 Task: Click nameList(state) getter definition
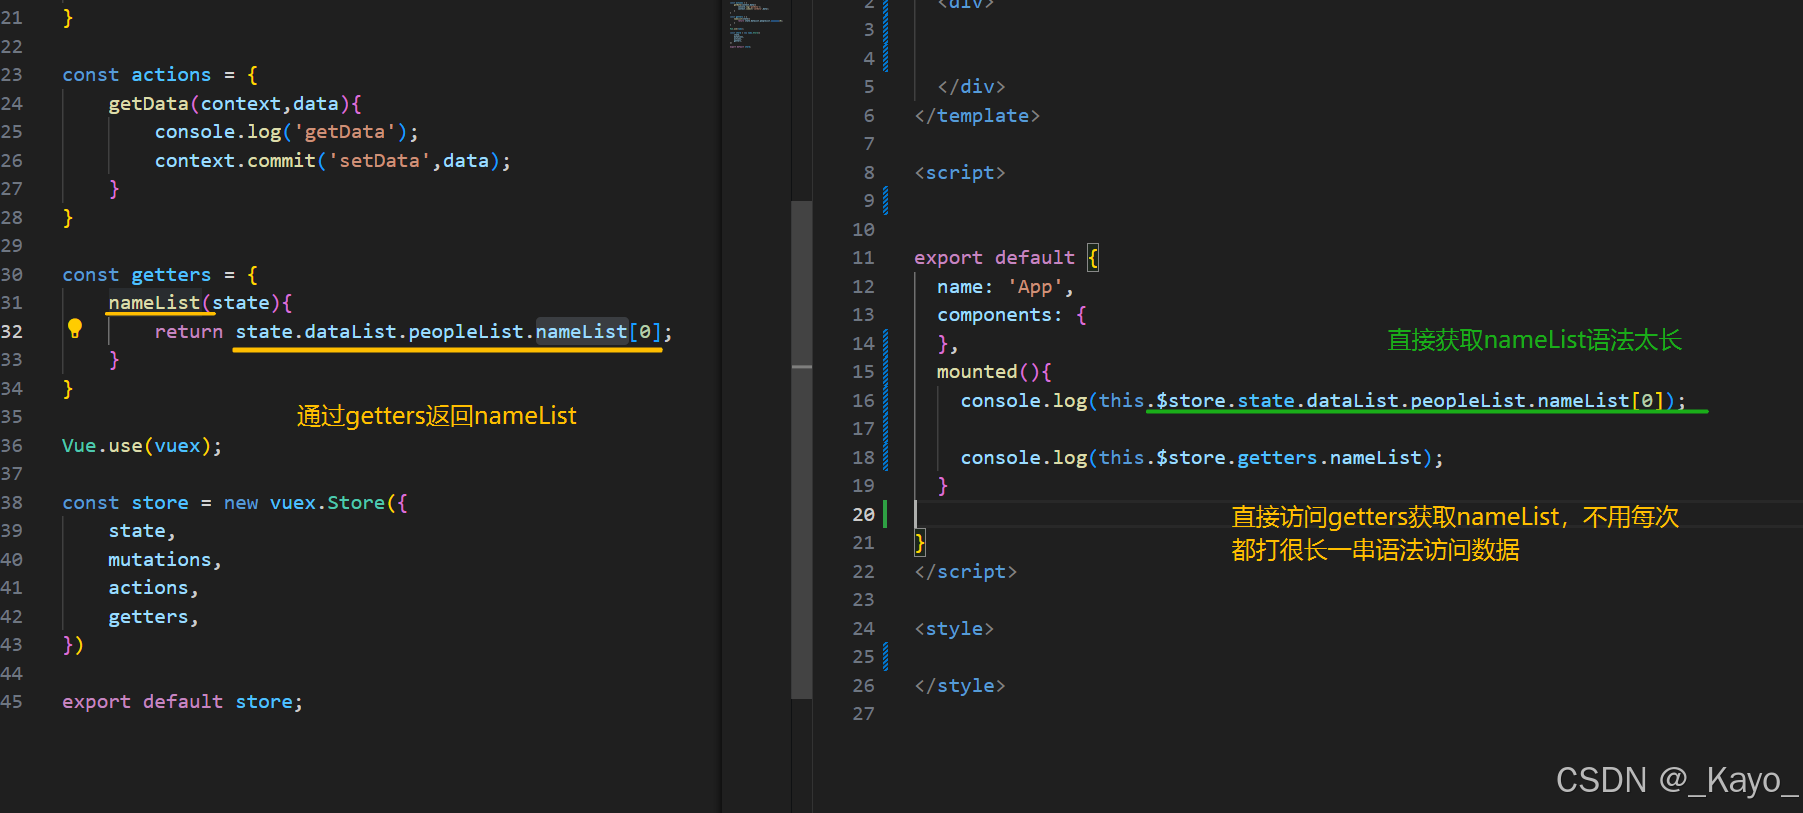tap(200, 303)
